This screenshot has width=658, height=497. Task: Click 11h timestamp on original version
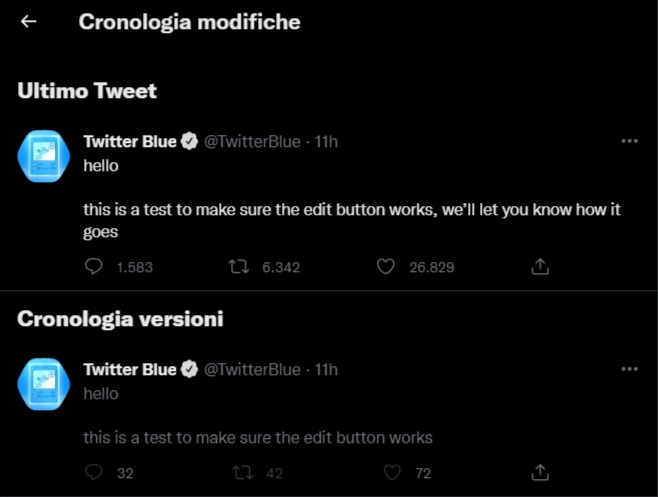[x=326, y=370]
